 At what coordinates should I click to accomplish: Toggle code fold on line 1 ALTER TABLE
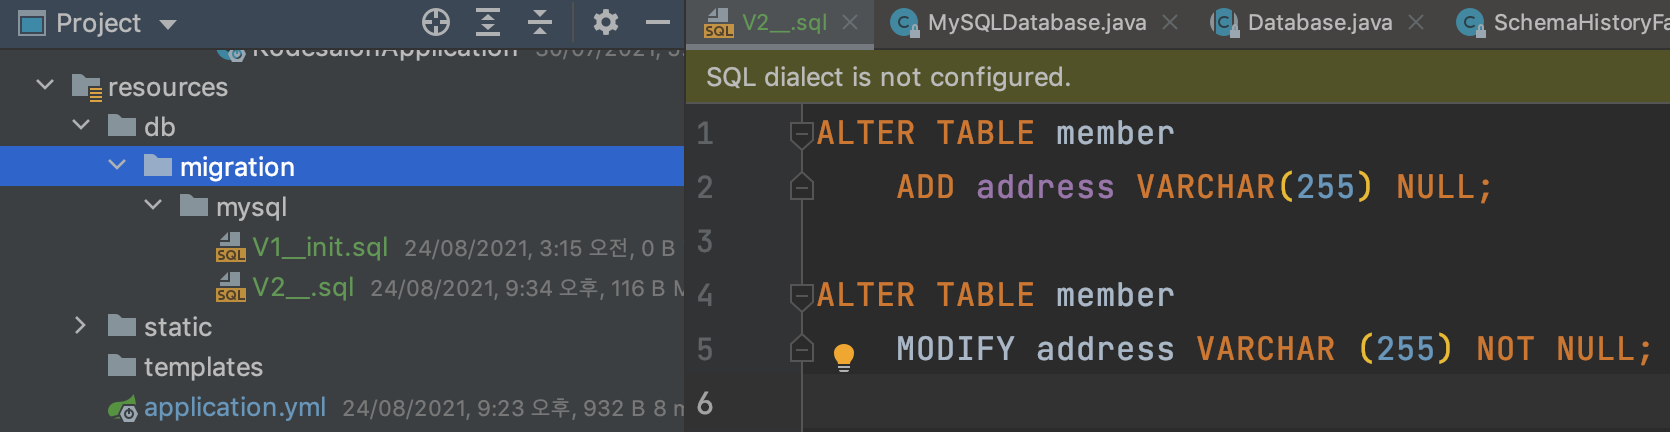tap(802, 133)
